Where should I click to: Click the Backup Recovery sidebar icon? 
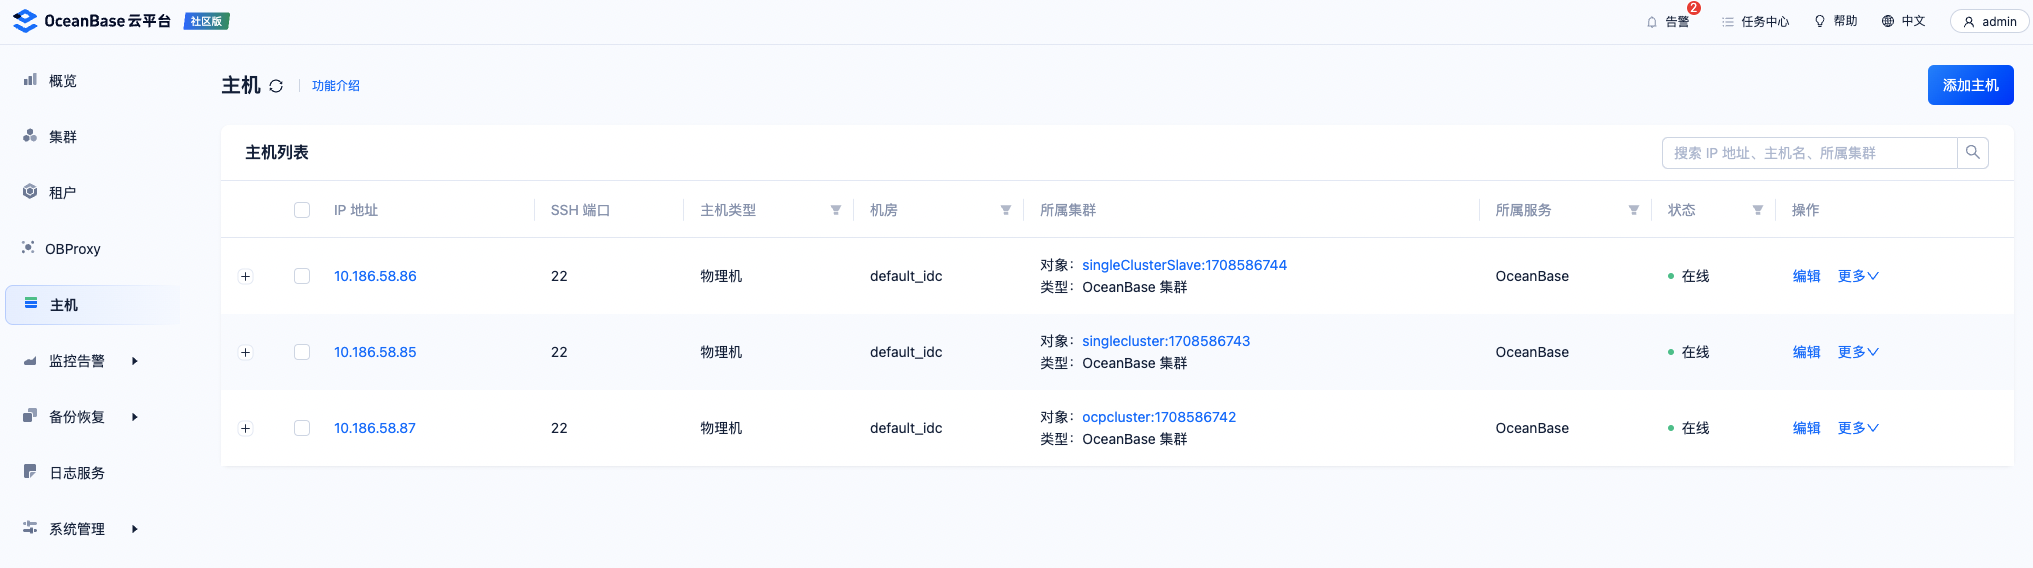click(30, 415)
